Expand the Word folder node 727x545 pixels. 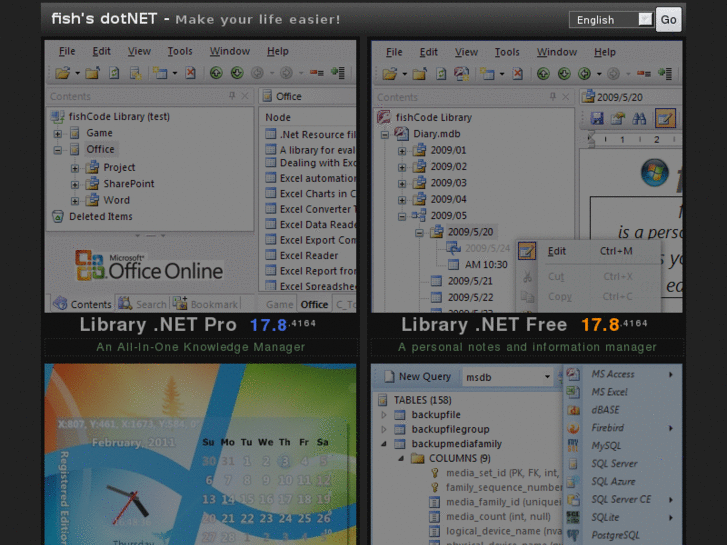pyautogui.click(x=75, y=201)
